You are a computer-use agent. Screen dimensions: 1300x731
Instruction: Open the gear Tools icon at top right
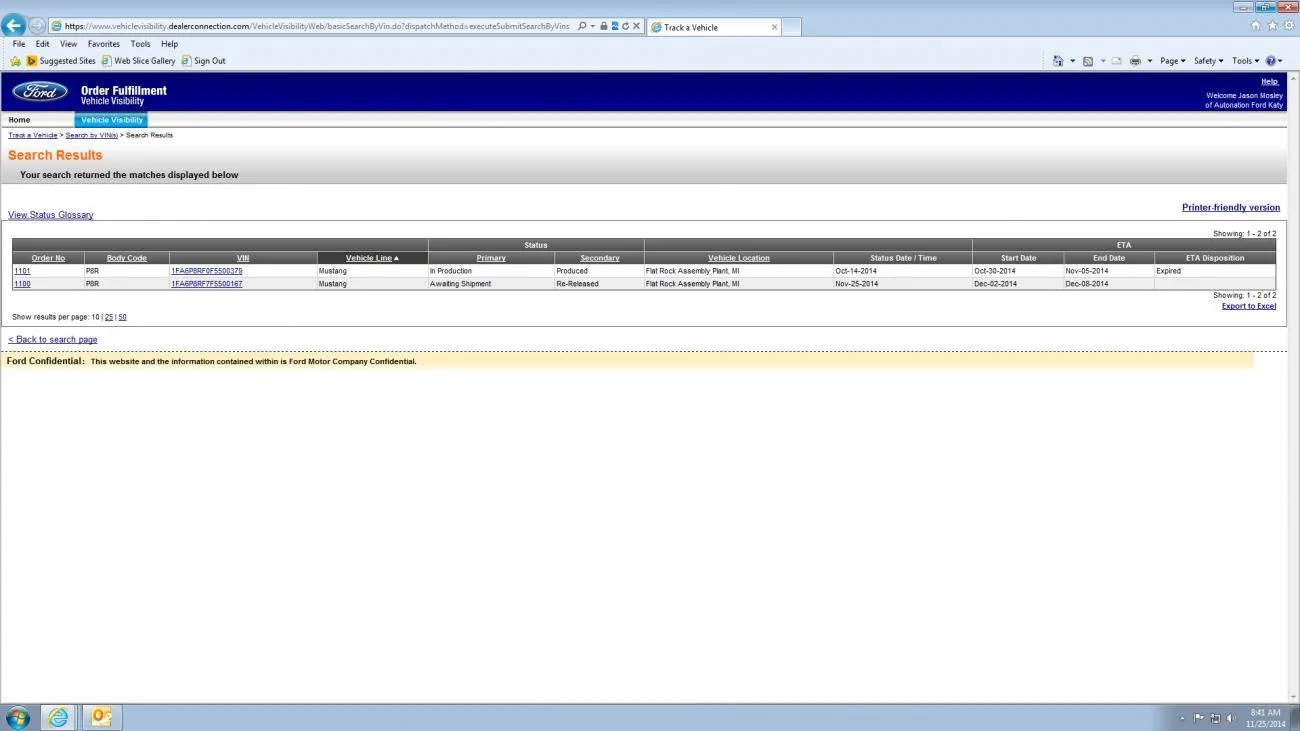coord(1288,26)
